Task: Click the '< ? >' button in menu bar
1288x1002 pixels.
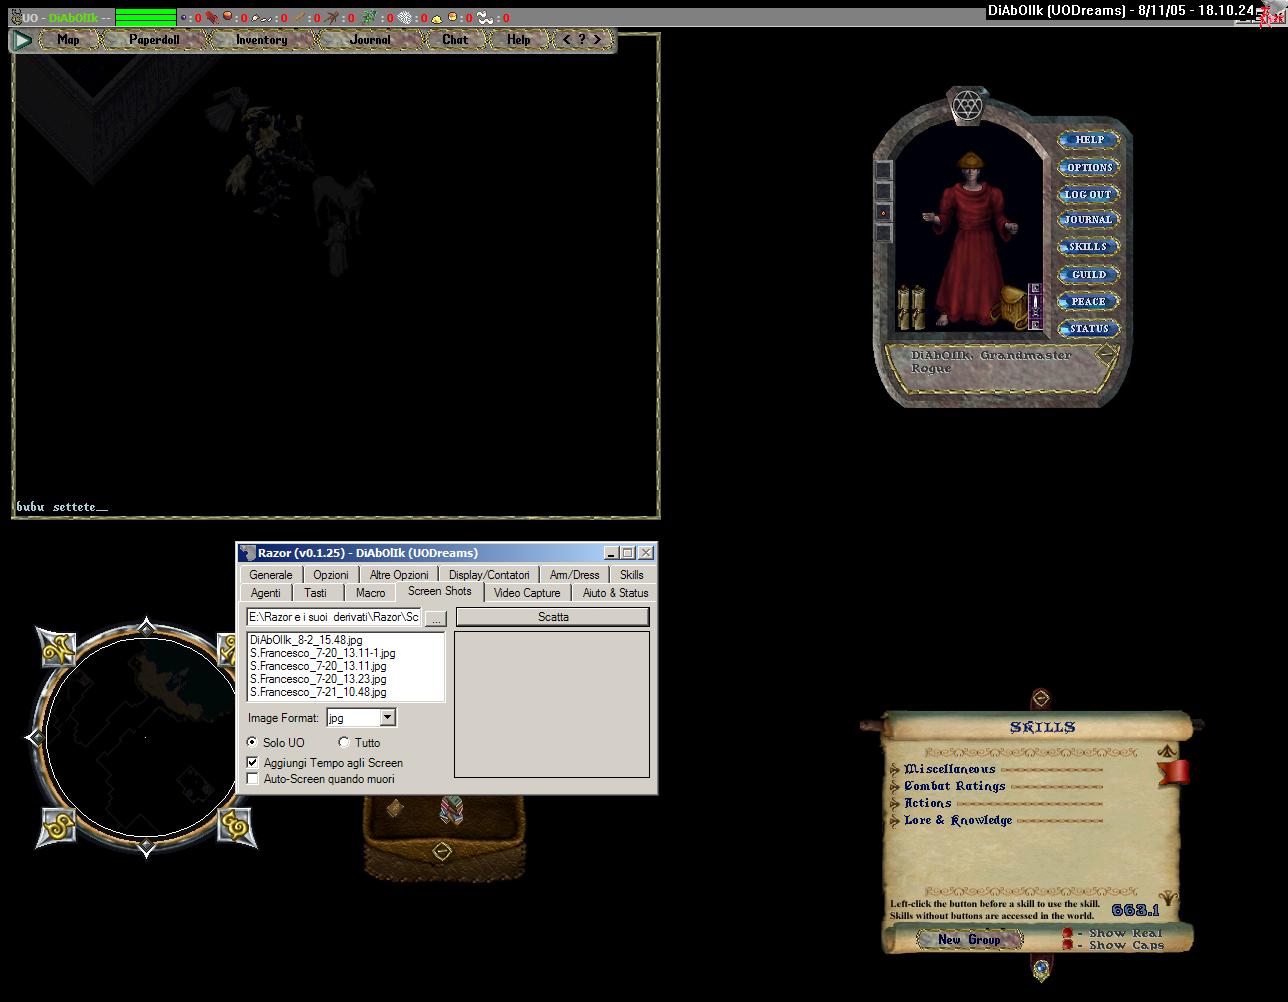Action: [x=581, y=40]
